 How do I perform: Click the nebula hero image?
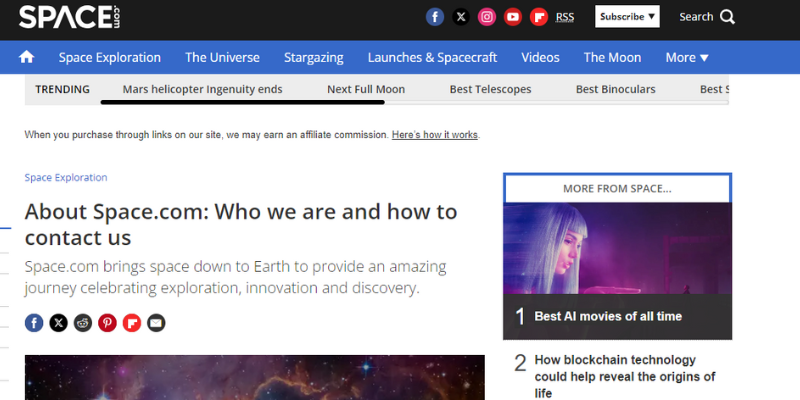255,378
